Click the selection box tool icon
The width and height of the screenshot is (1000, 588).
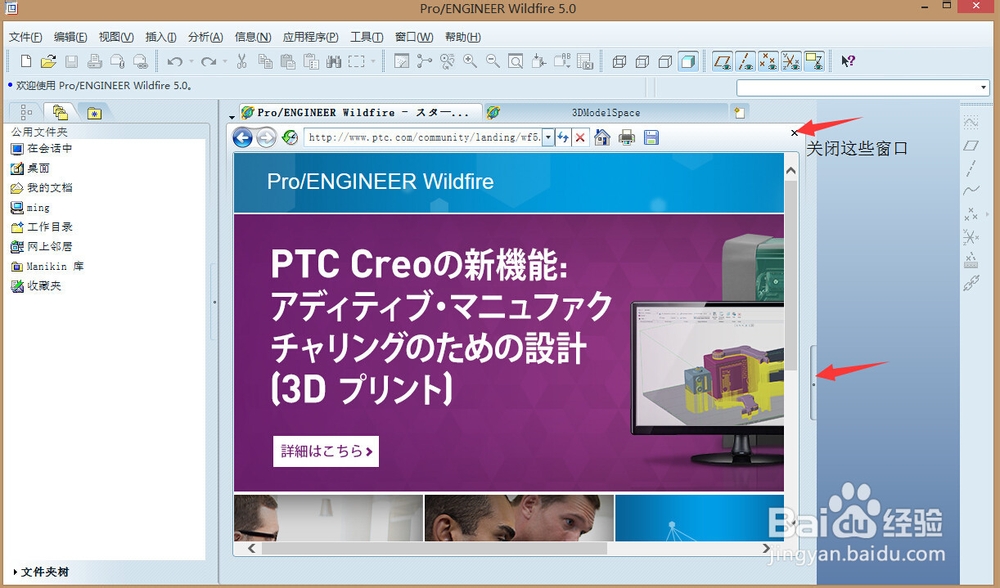click(357, 61)
